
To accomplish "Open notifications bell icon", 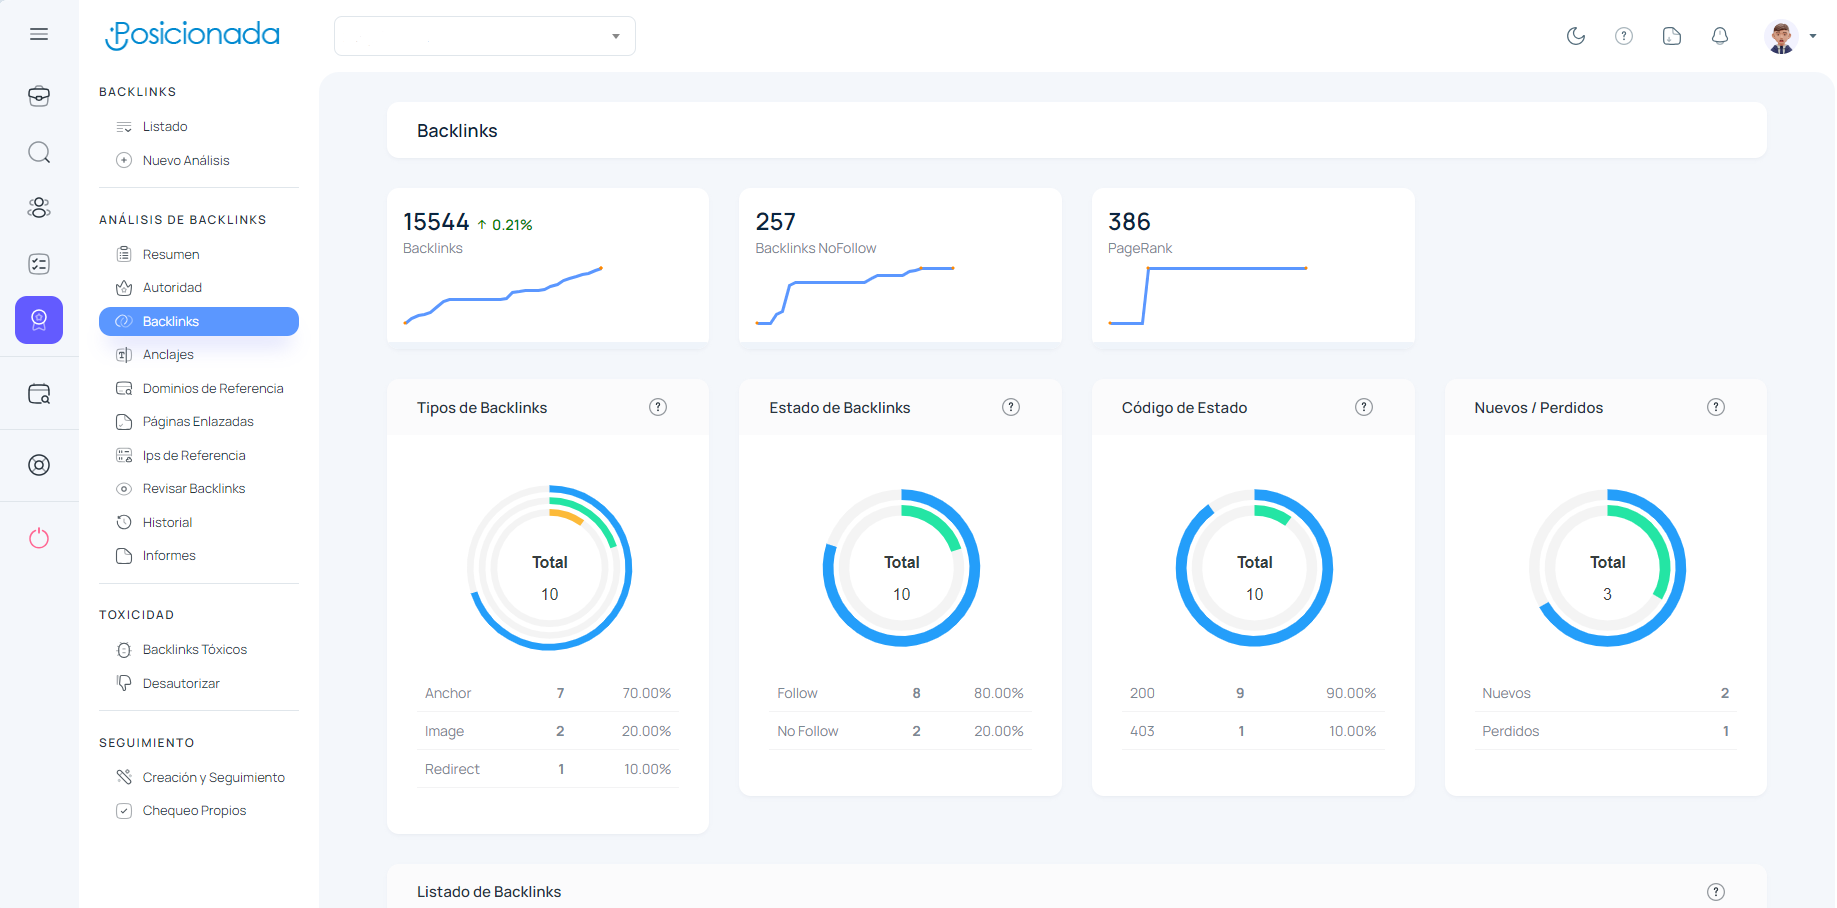I will coord(1720,36).
